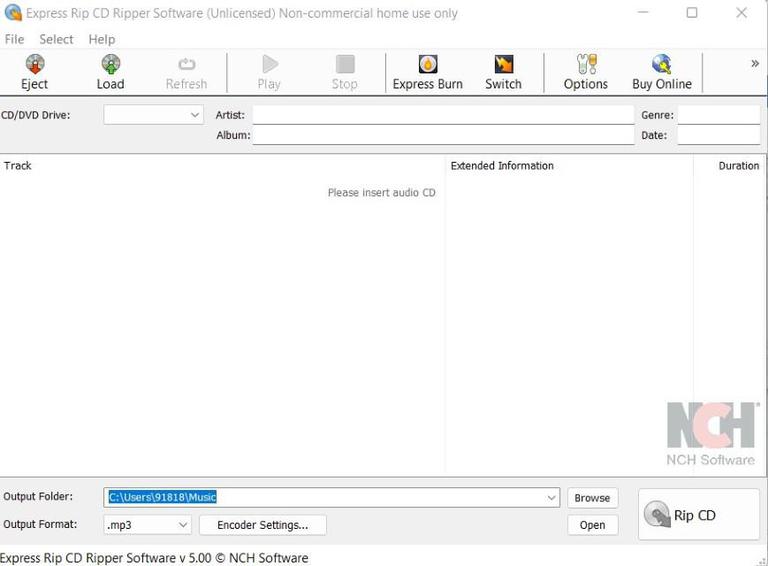Viewport: 768px width, 566px height.
Task: Click the Buy Online icon
Action: (662, 64)
